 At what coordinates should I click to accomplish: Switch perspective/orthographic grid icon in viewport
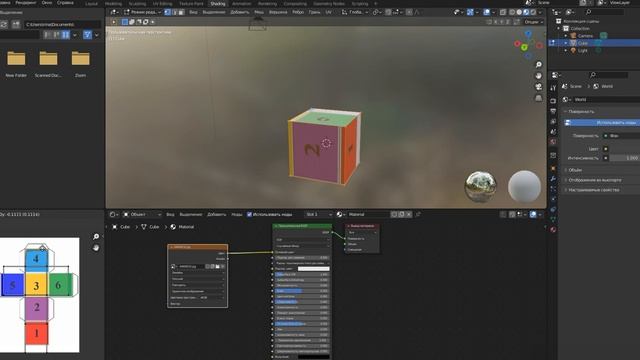click(538, 98)
